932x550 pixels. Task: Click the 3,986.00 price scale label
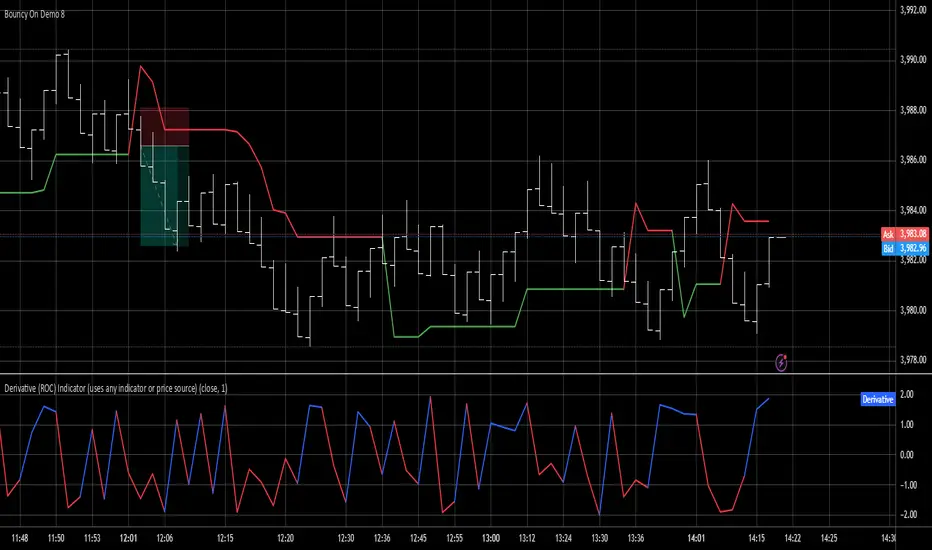point(913,159)
